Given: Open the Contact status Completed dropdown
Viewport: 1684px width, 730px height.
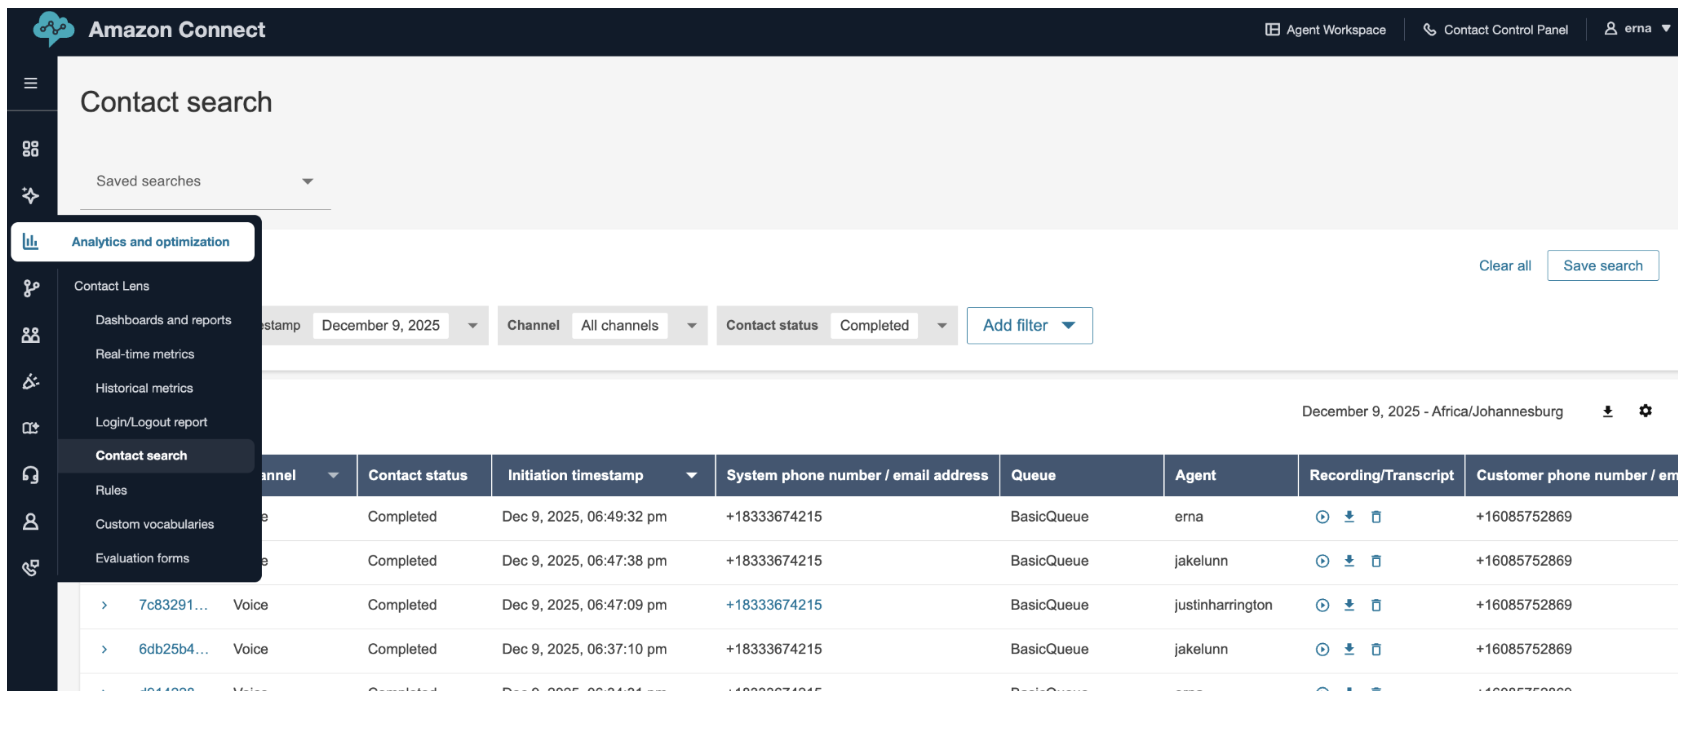Looking at the screenshot, I should click(941, 326).
